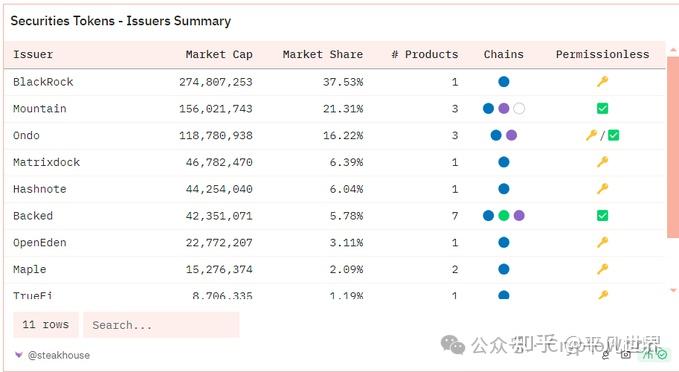Sort by the Market Share column header

click(x=323, y=55)
